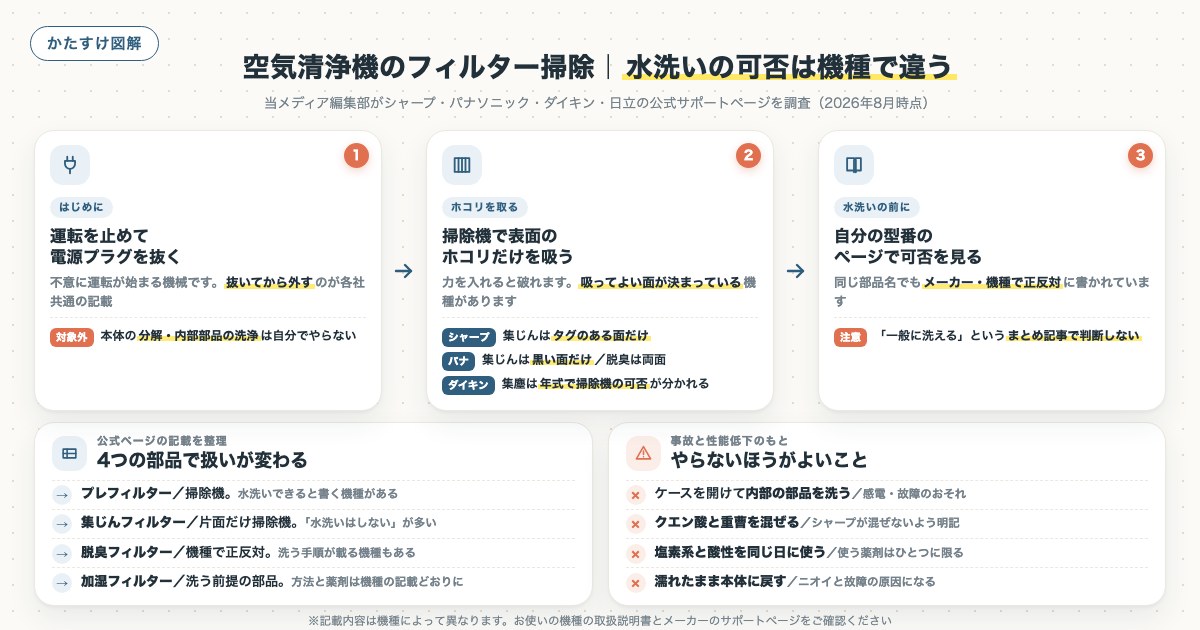
Task: Click the text 塩素系と酸性を同じ日に使う
Action: [740, 553]
